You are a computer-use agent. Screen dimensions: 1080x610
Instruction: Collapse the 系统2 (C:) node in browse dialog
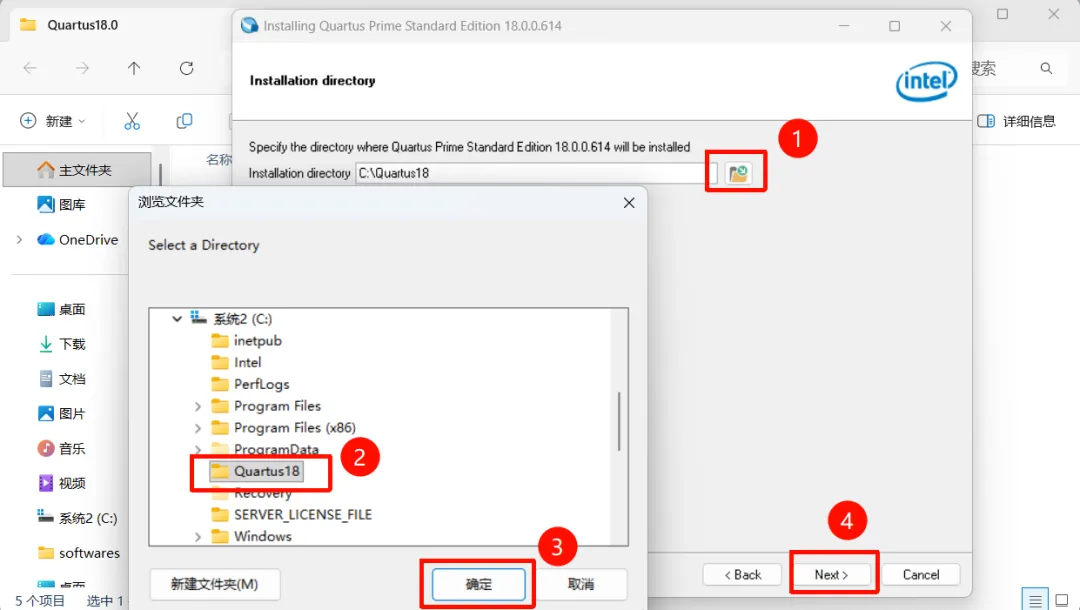[177, 319]
